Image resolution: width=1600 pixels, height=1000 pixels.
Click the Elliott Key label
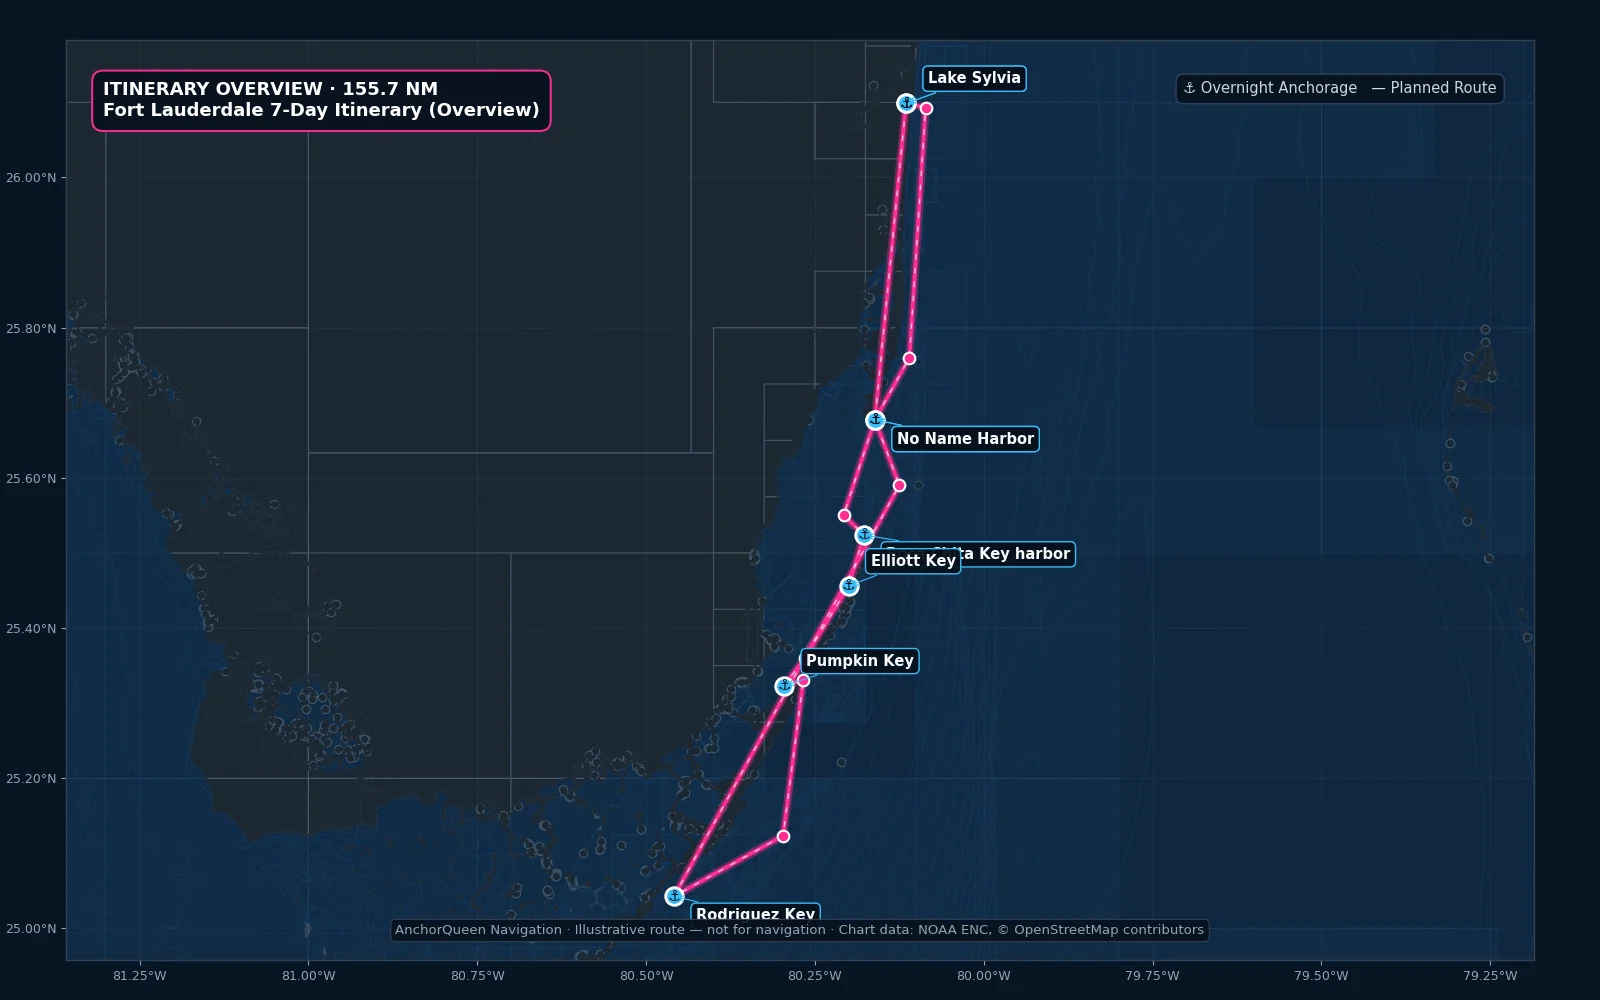coord(913,560)
